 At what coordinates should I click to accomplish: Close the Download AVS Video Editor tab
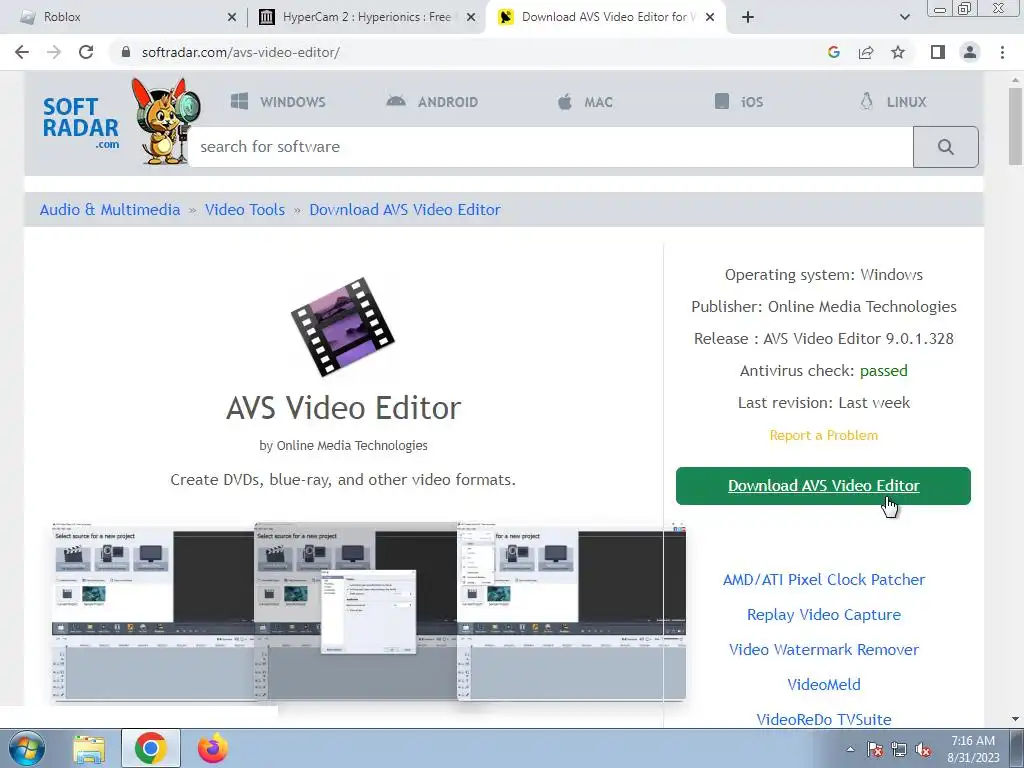(x=710, y=17)
